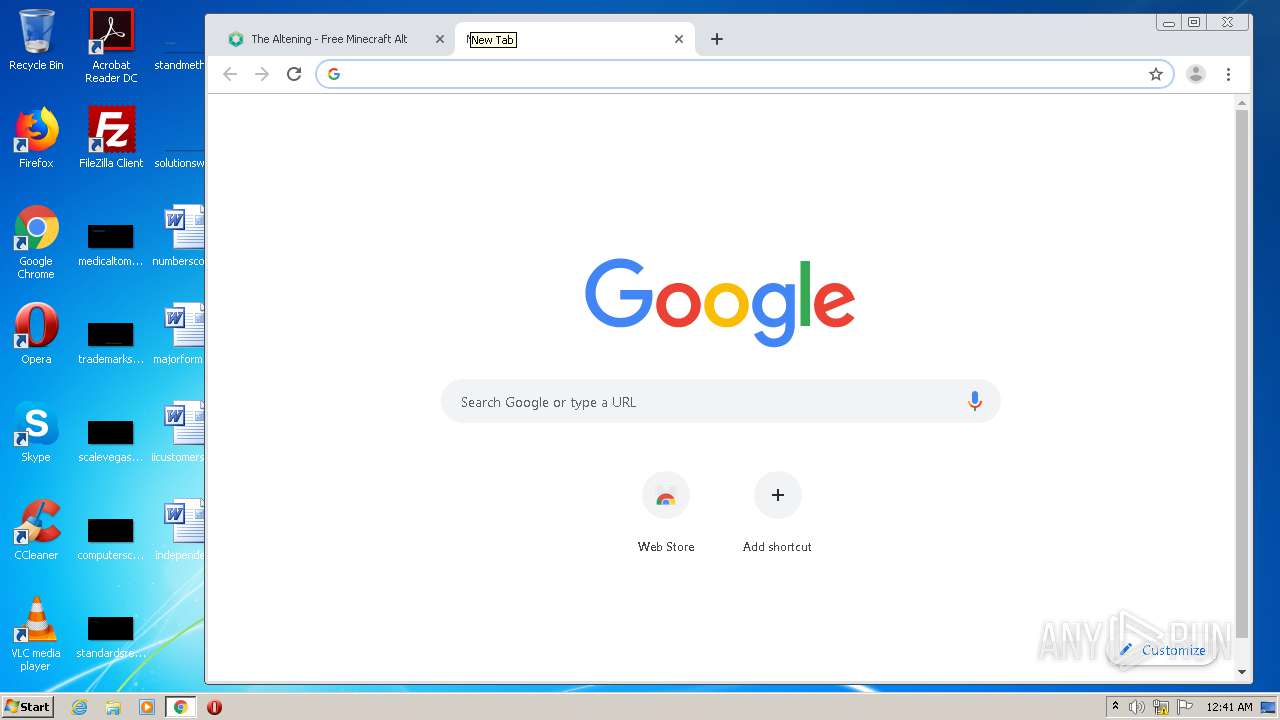
Task: Bookmark this page with the star icon
Action: click(1156, 74)
